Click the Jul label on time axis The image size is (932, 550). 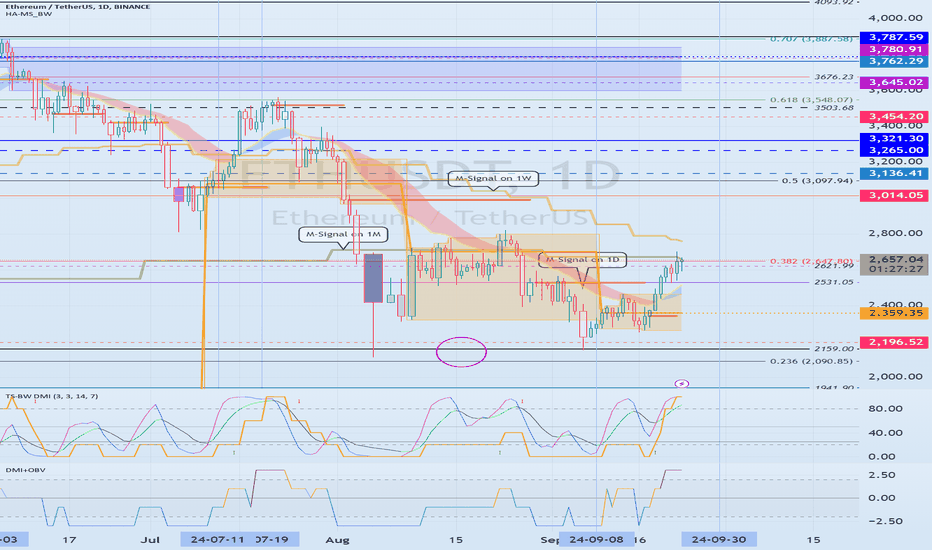coord(150,540)
